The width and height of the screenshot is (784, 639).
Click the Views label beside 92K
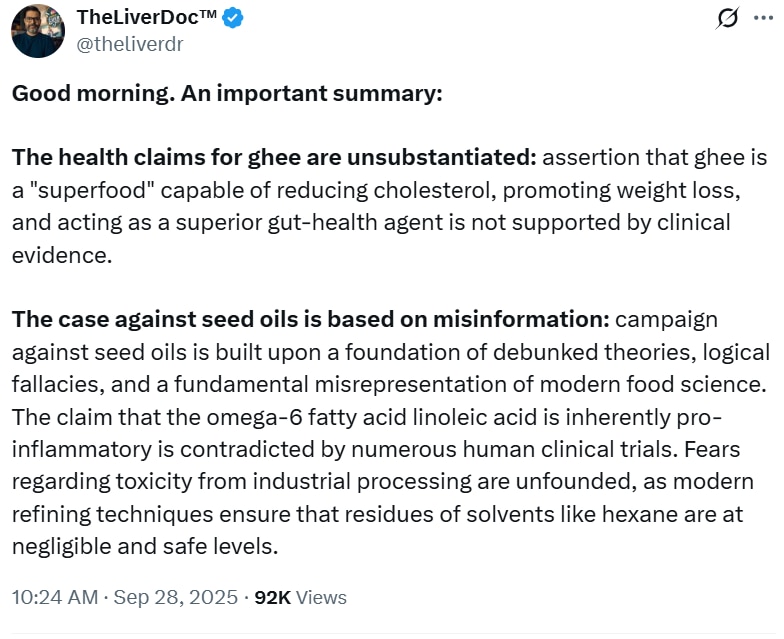click(321, 597)
